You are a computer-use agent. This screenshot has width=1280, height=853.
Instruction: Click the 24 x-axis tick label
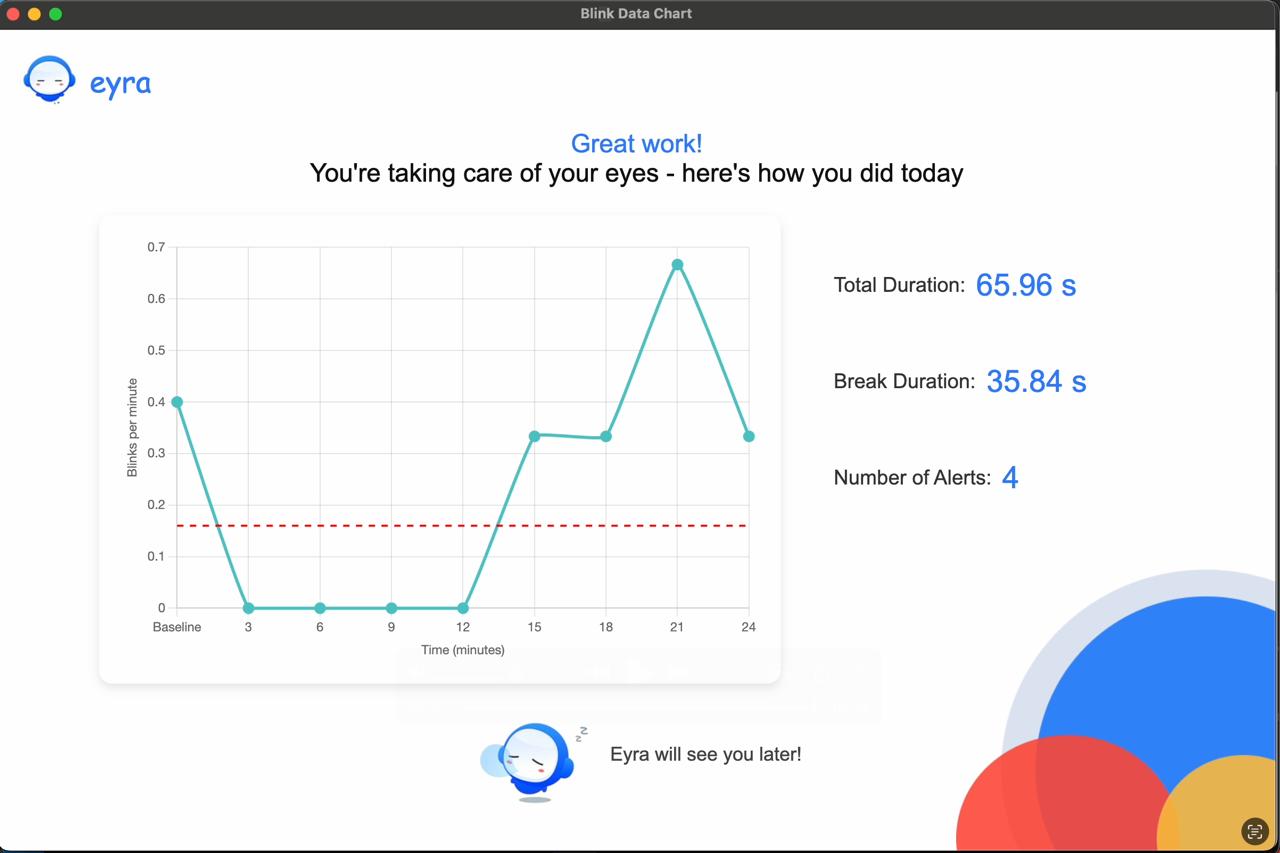(x=749, y=627)
